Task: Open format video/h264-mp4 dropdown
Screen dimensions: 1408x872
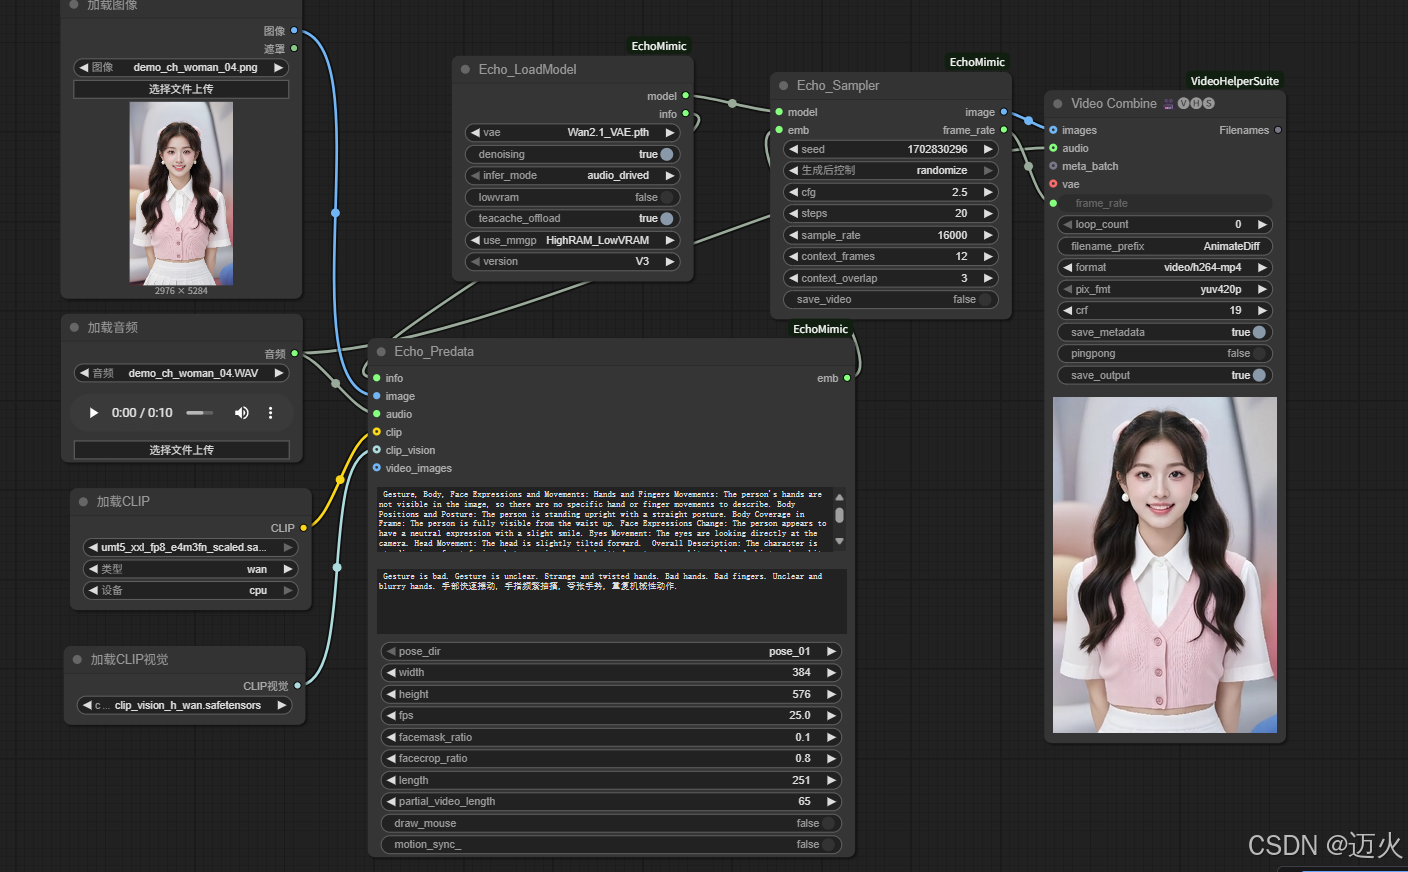Action: click(x=1165, y=268)
